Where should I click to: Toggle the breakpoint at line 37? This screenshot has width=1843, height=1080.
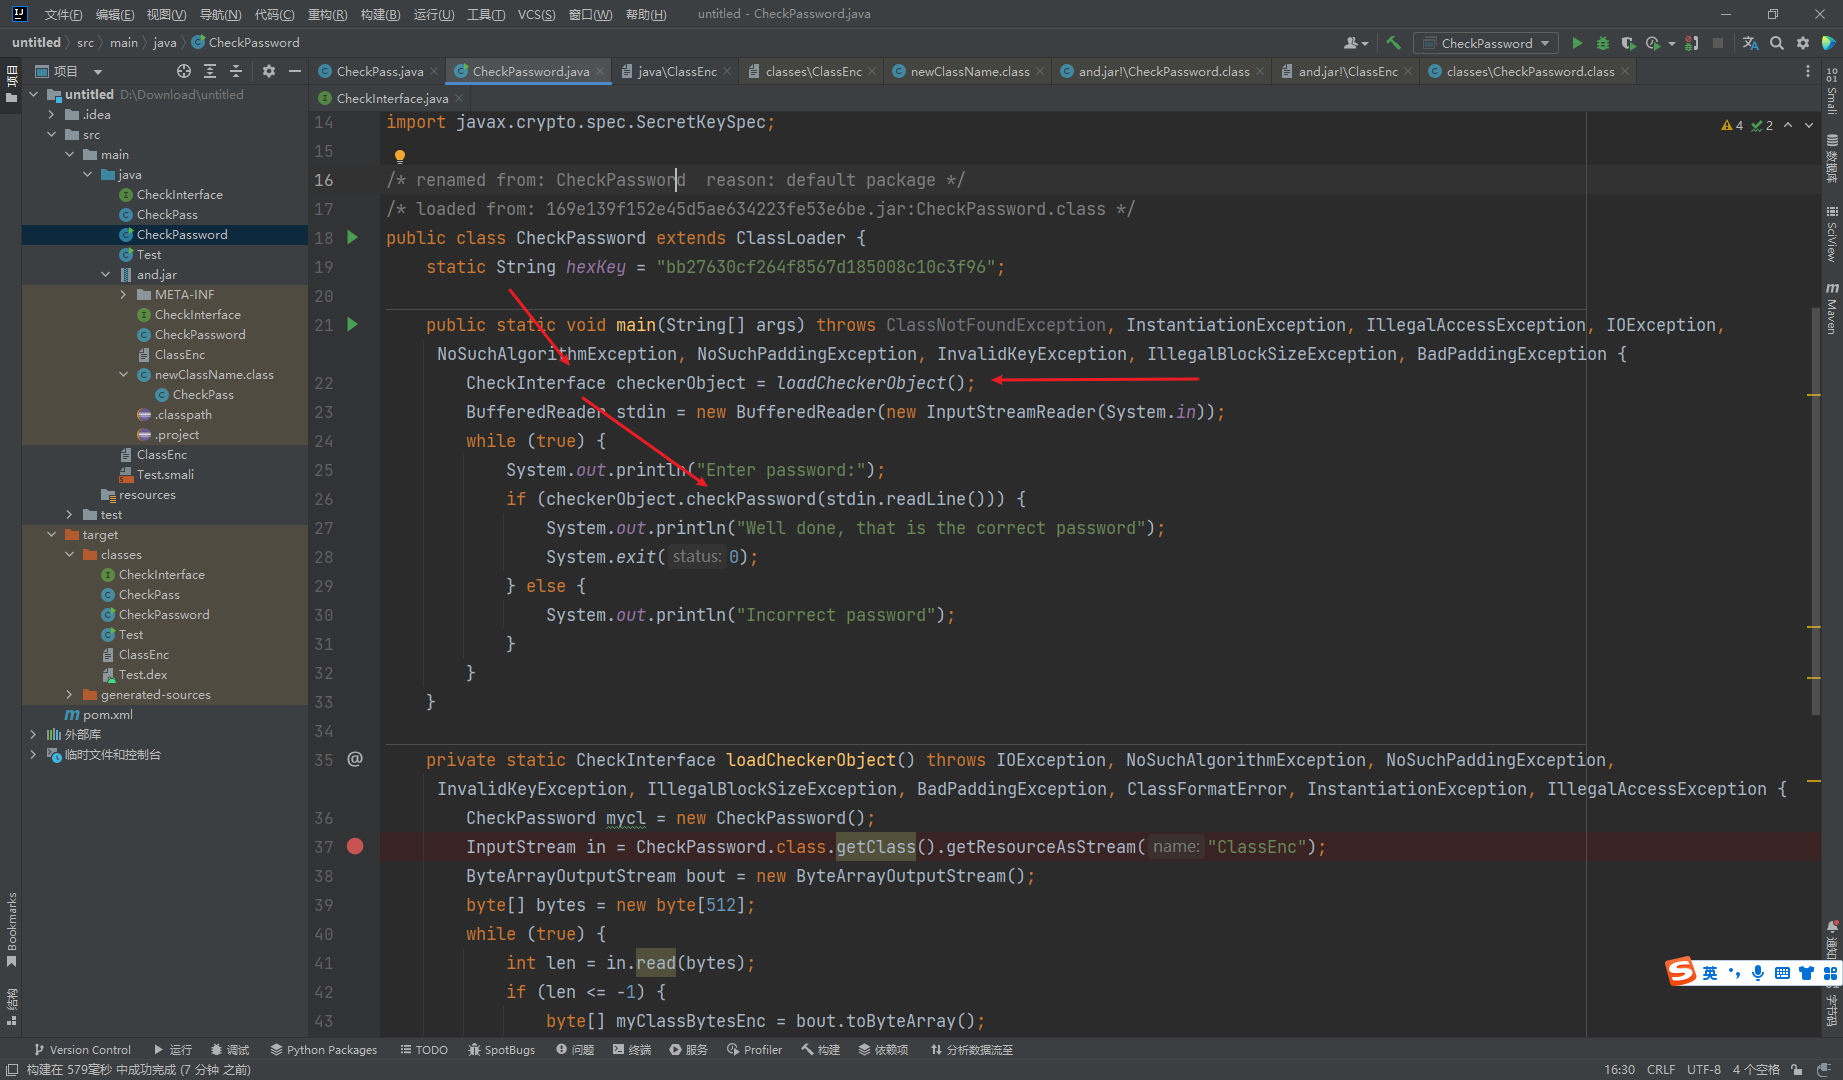click(x=355, y=846)
